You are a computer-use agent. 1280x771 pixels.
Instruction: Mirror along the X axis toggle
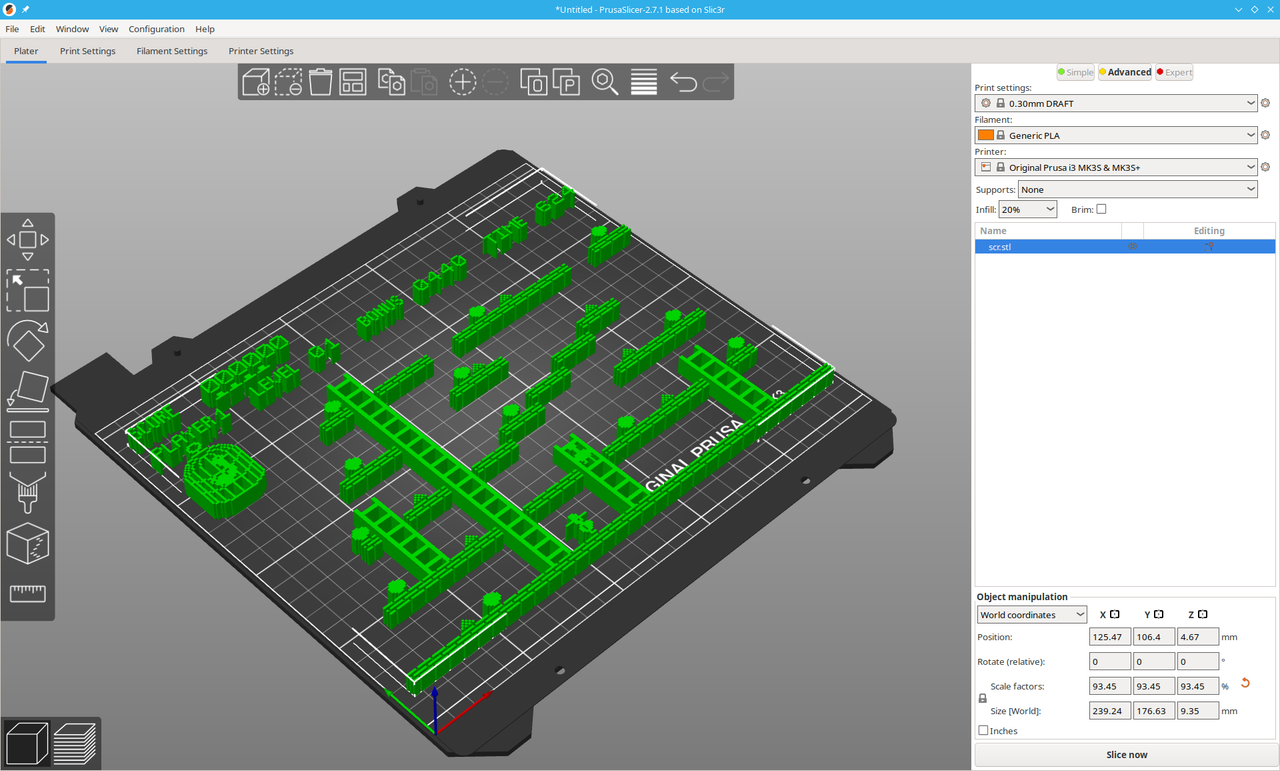pyautogui.click(x=1115, y=615)
